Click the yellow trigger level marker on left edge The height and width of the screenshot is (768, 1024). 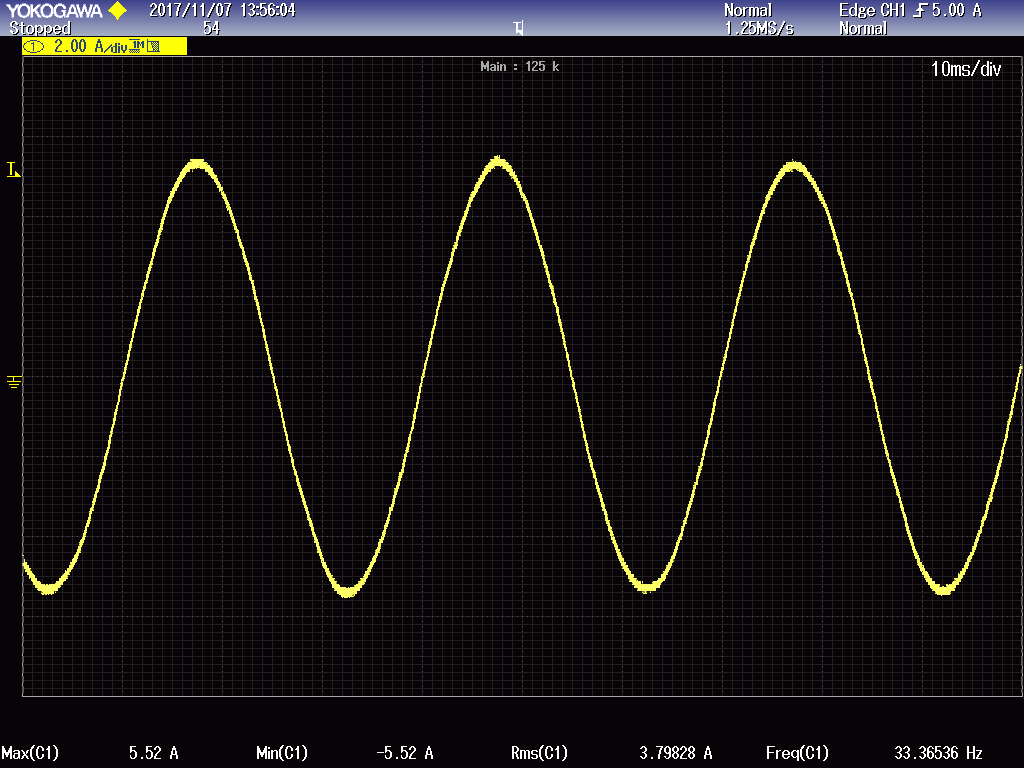pos(13,170)
